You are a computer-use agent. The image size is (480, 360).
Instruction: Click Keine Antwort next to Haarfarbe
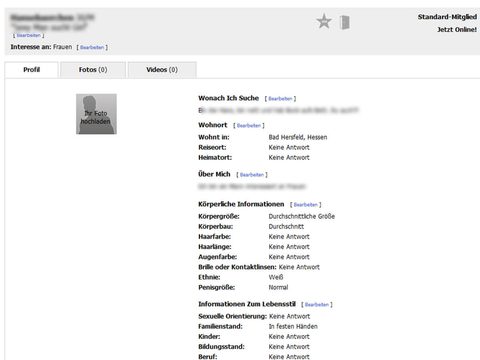(289, 237)
